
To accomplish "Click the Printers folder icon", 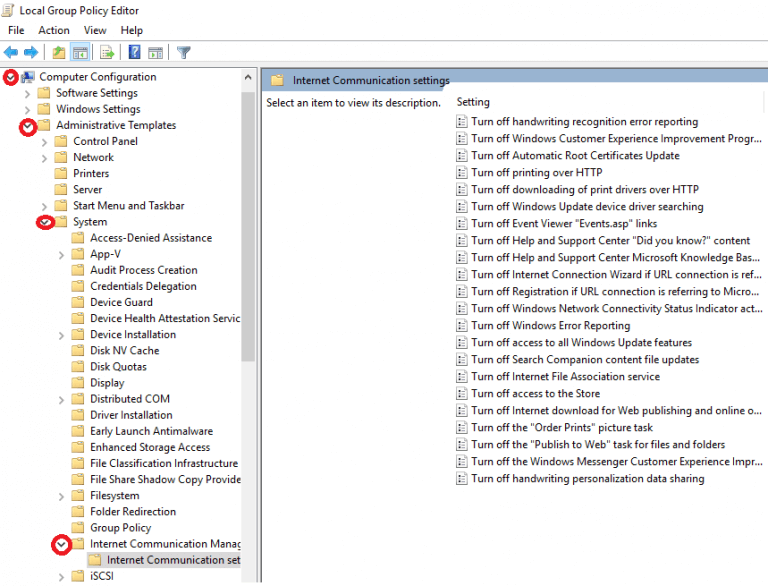I will coord(61,173).
